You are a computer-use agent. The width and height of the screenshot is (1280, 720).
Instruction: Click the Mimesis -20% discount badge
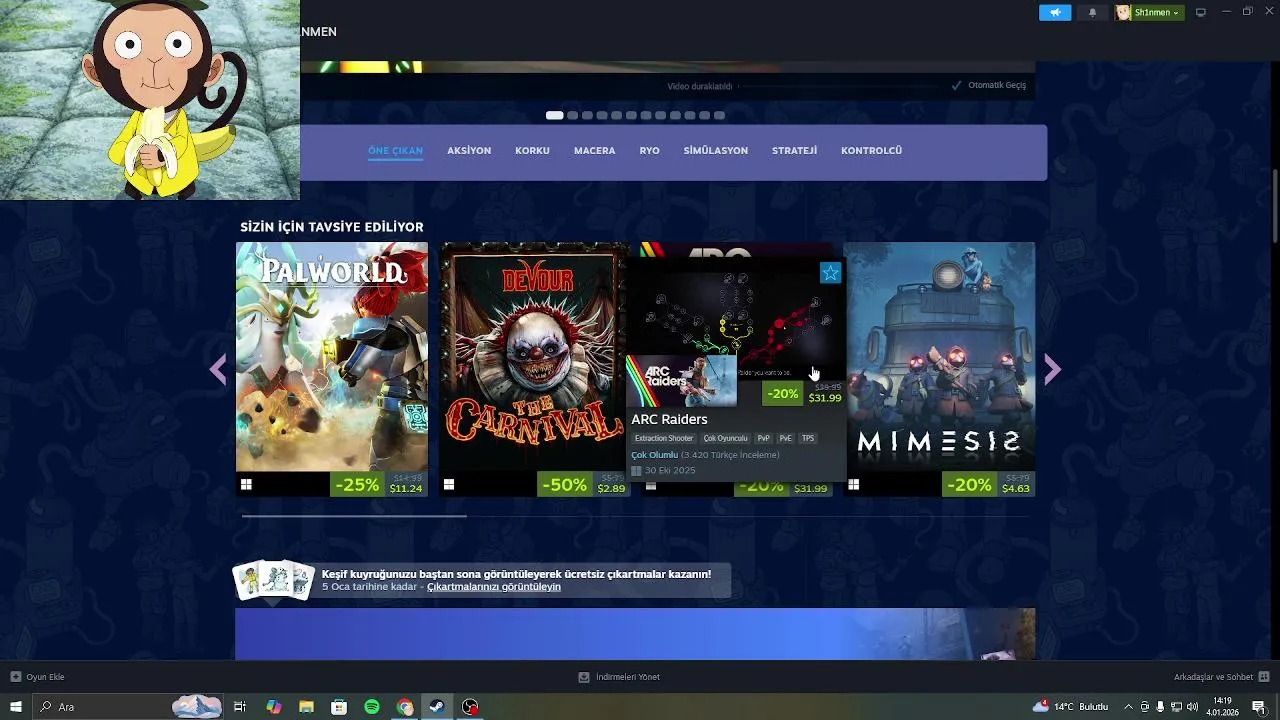(969, 484)
